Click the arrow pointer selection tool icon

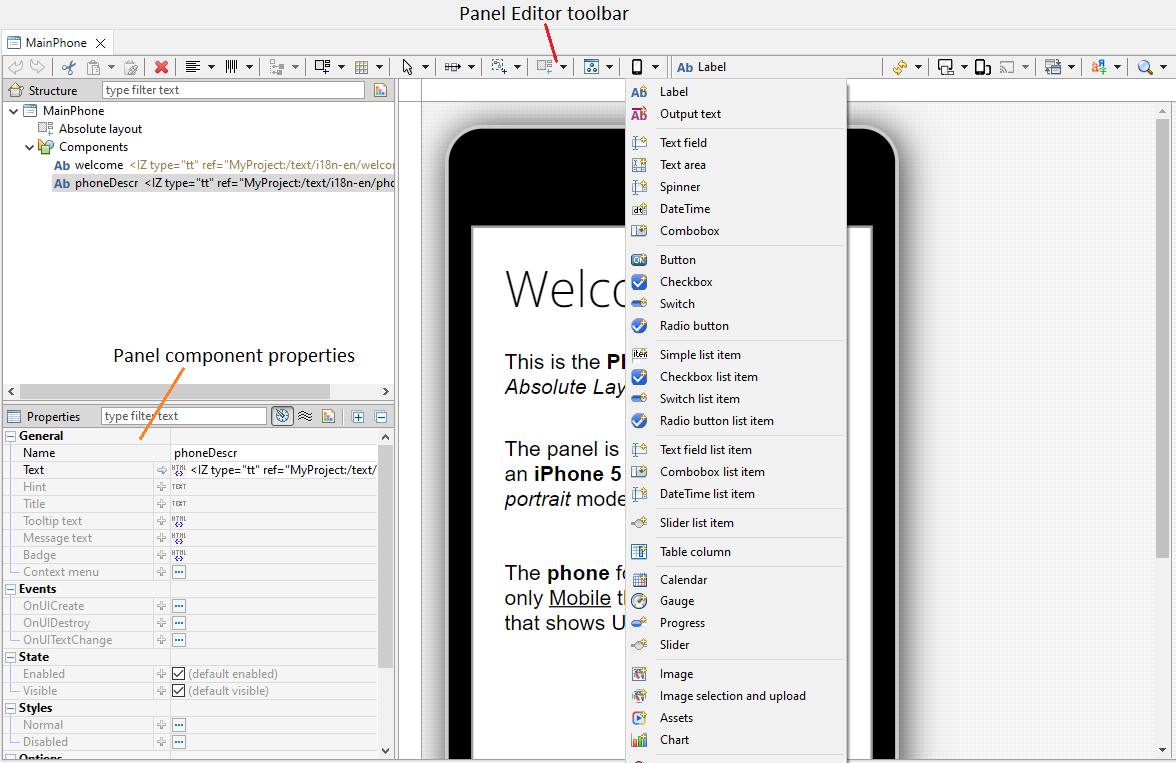coord(407,67)
